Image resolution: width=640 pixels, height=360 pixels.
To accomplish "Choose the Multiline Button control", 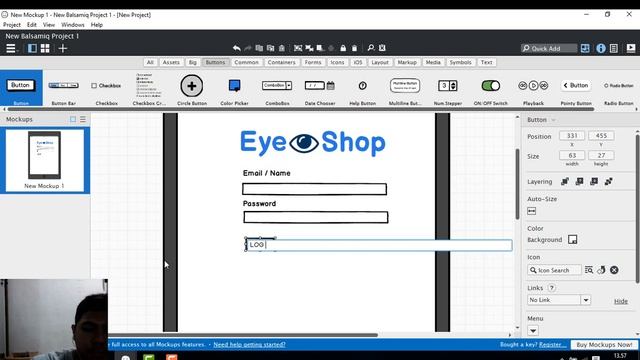I will [405, 90].
